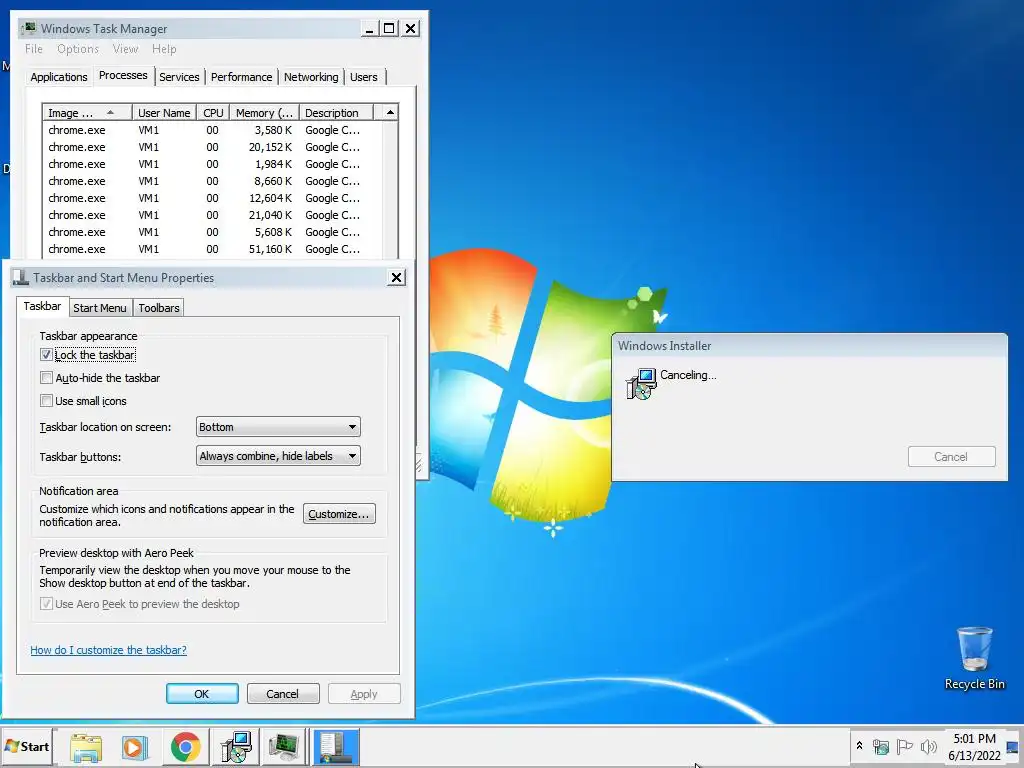Select Taskbar Properties taskbar button

click(x=336, y=747)
